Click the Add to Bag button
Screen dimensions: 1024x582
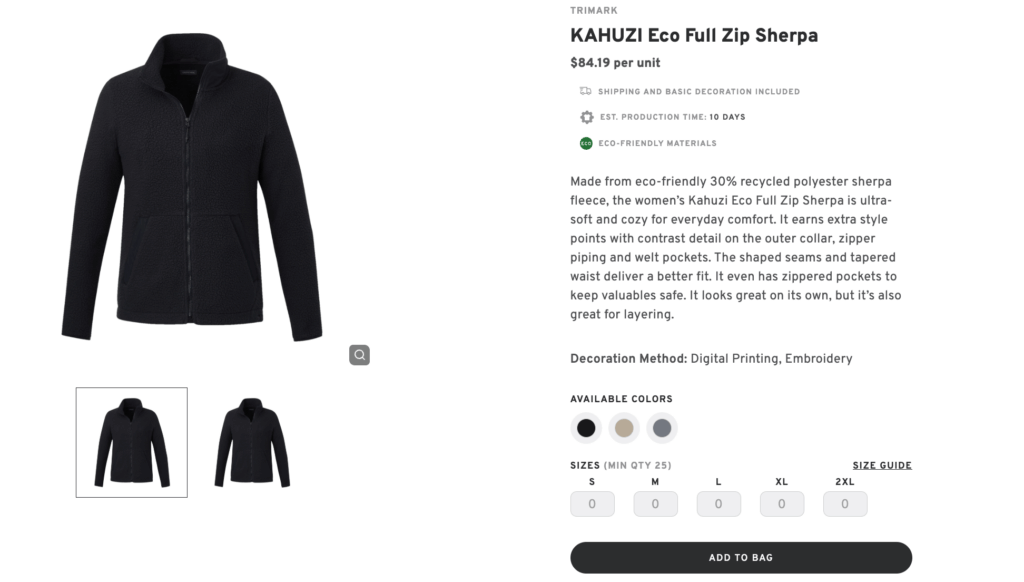[x=741, y=557]
